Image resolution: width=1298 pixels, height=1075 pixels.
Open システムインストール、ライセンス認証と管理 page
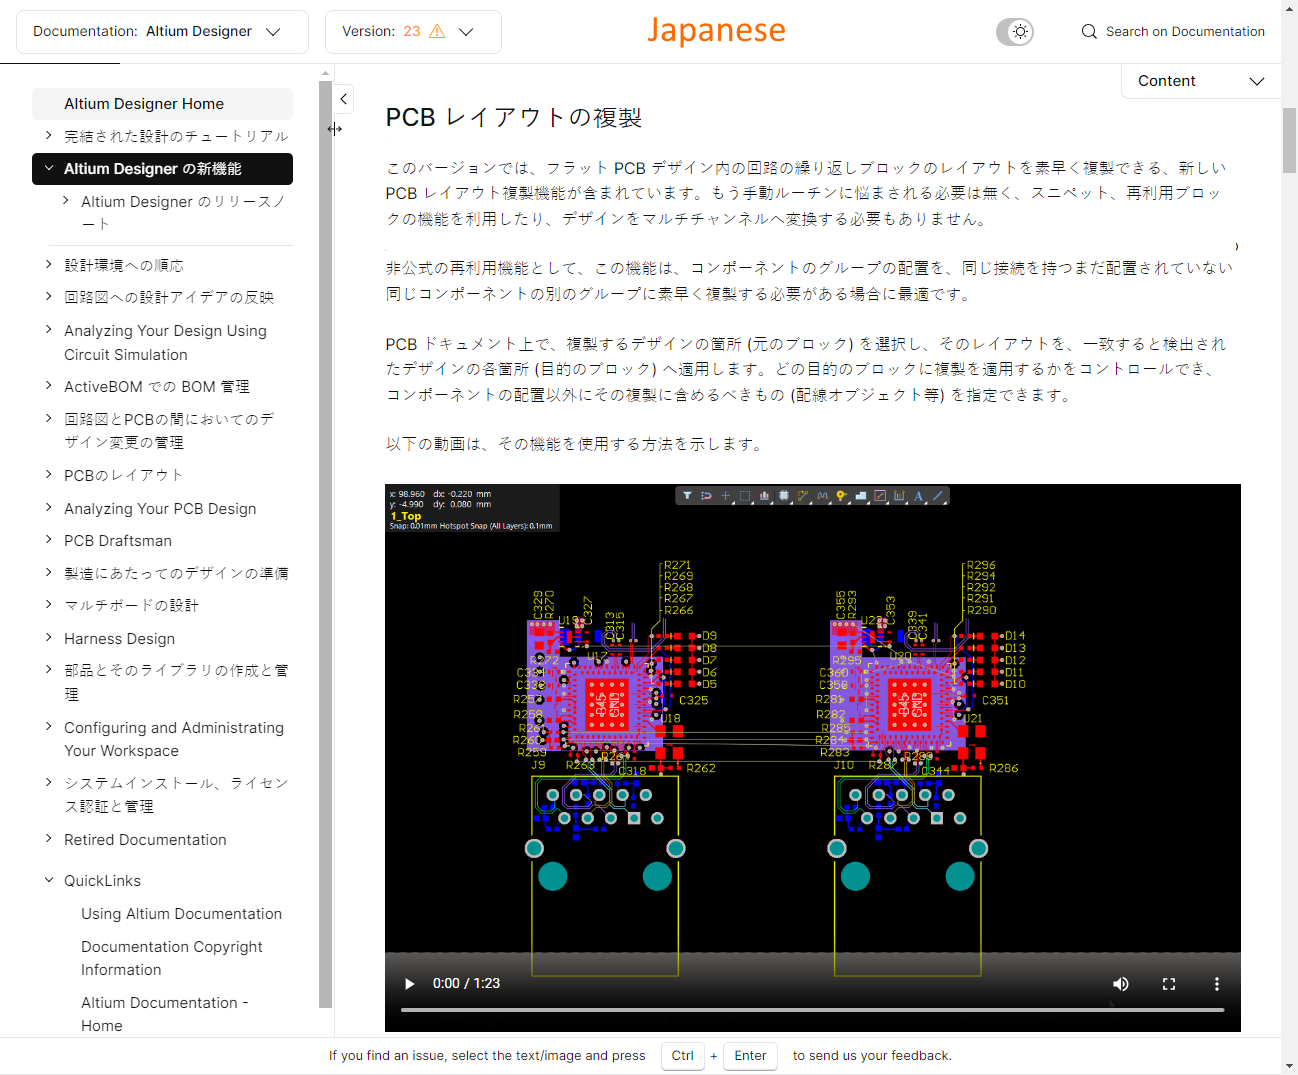click(176, 795)
